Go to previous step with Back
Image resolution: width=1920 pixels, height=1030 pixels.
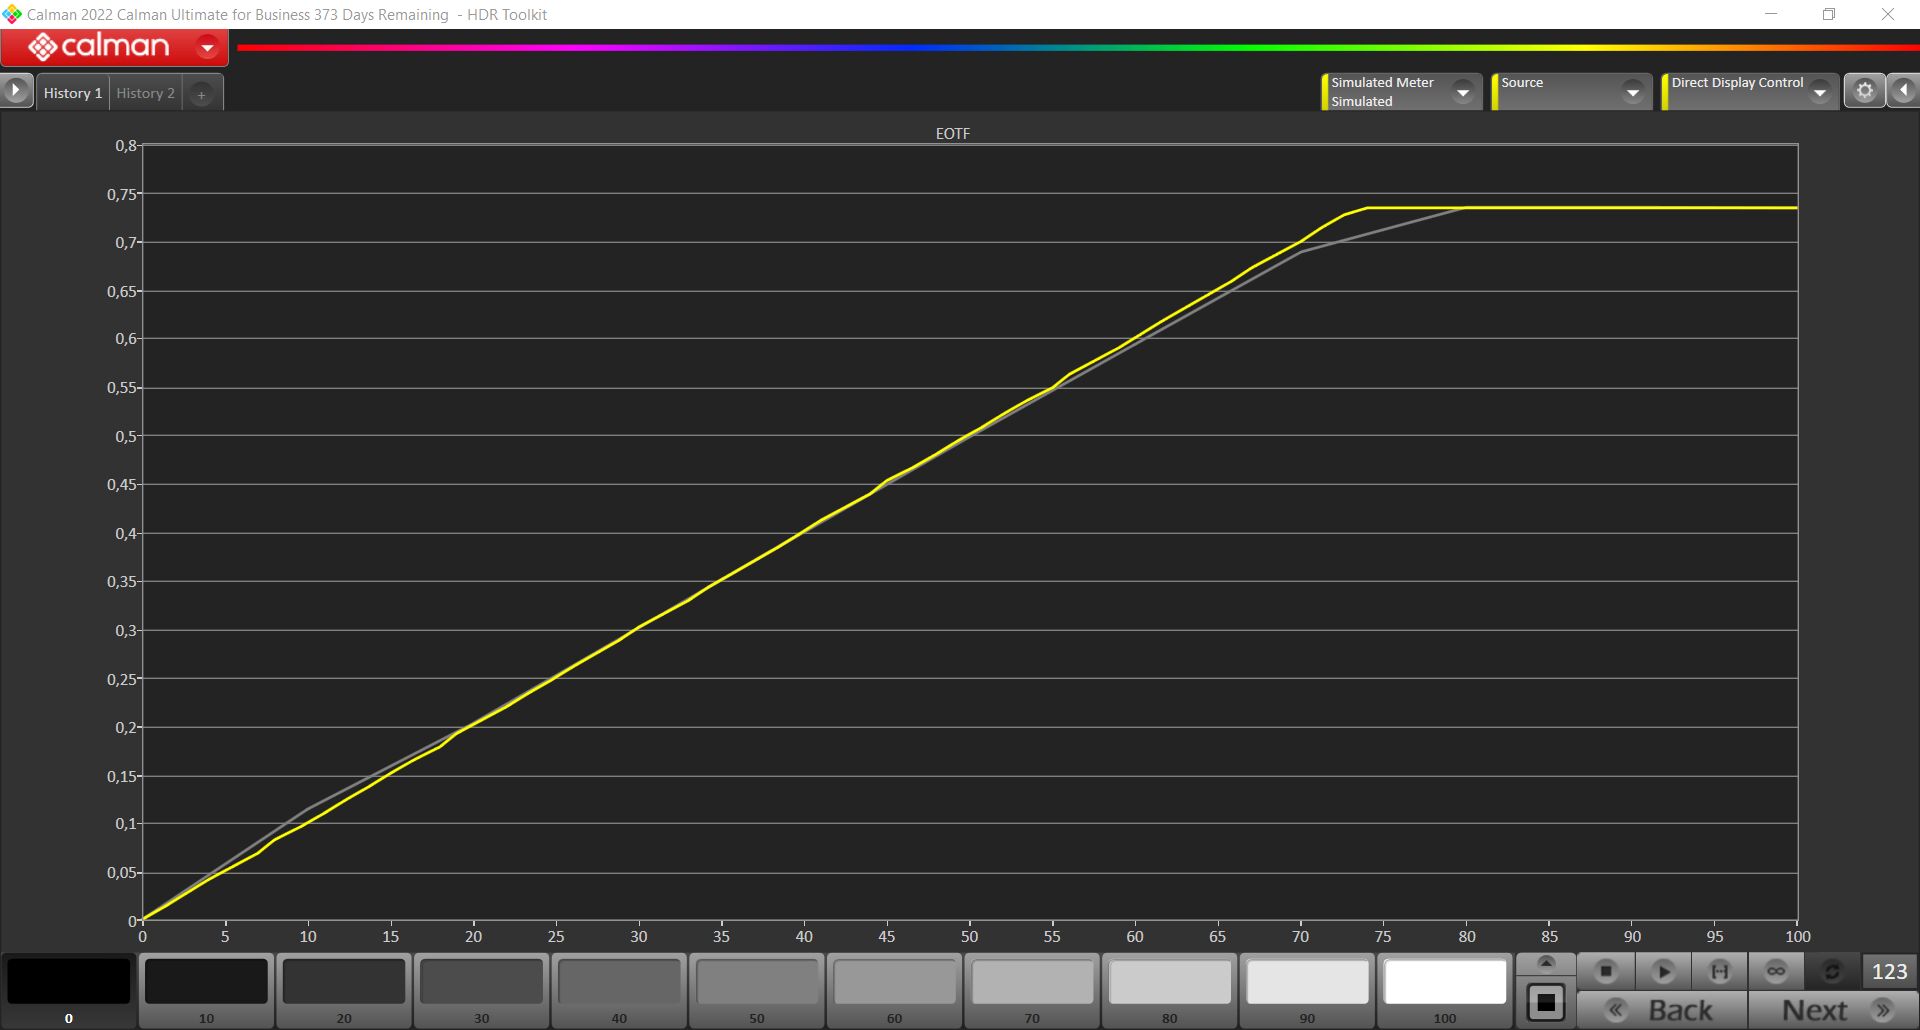[x=1663, y=1010]
